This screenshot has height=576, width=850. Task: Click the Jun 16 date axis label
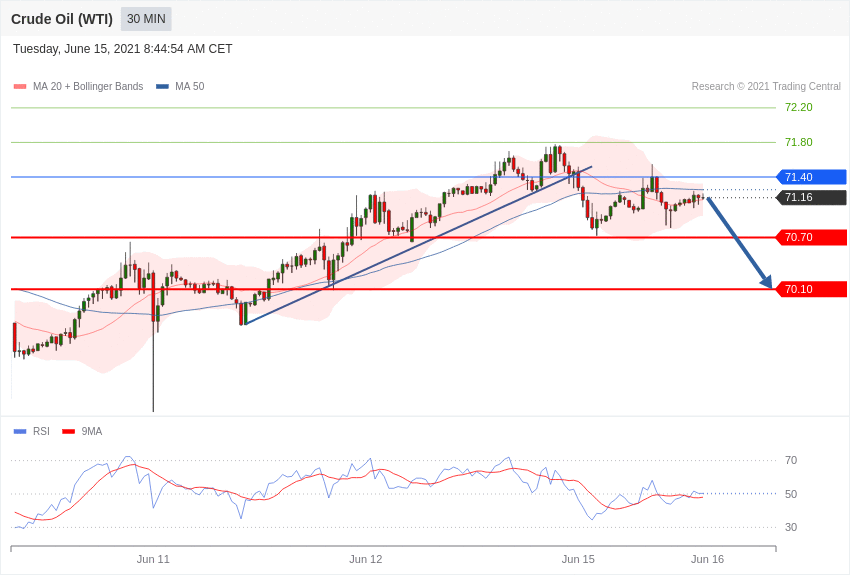pos(707,559)
